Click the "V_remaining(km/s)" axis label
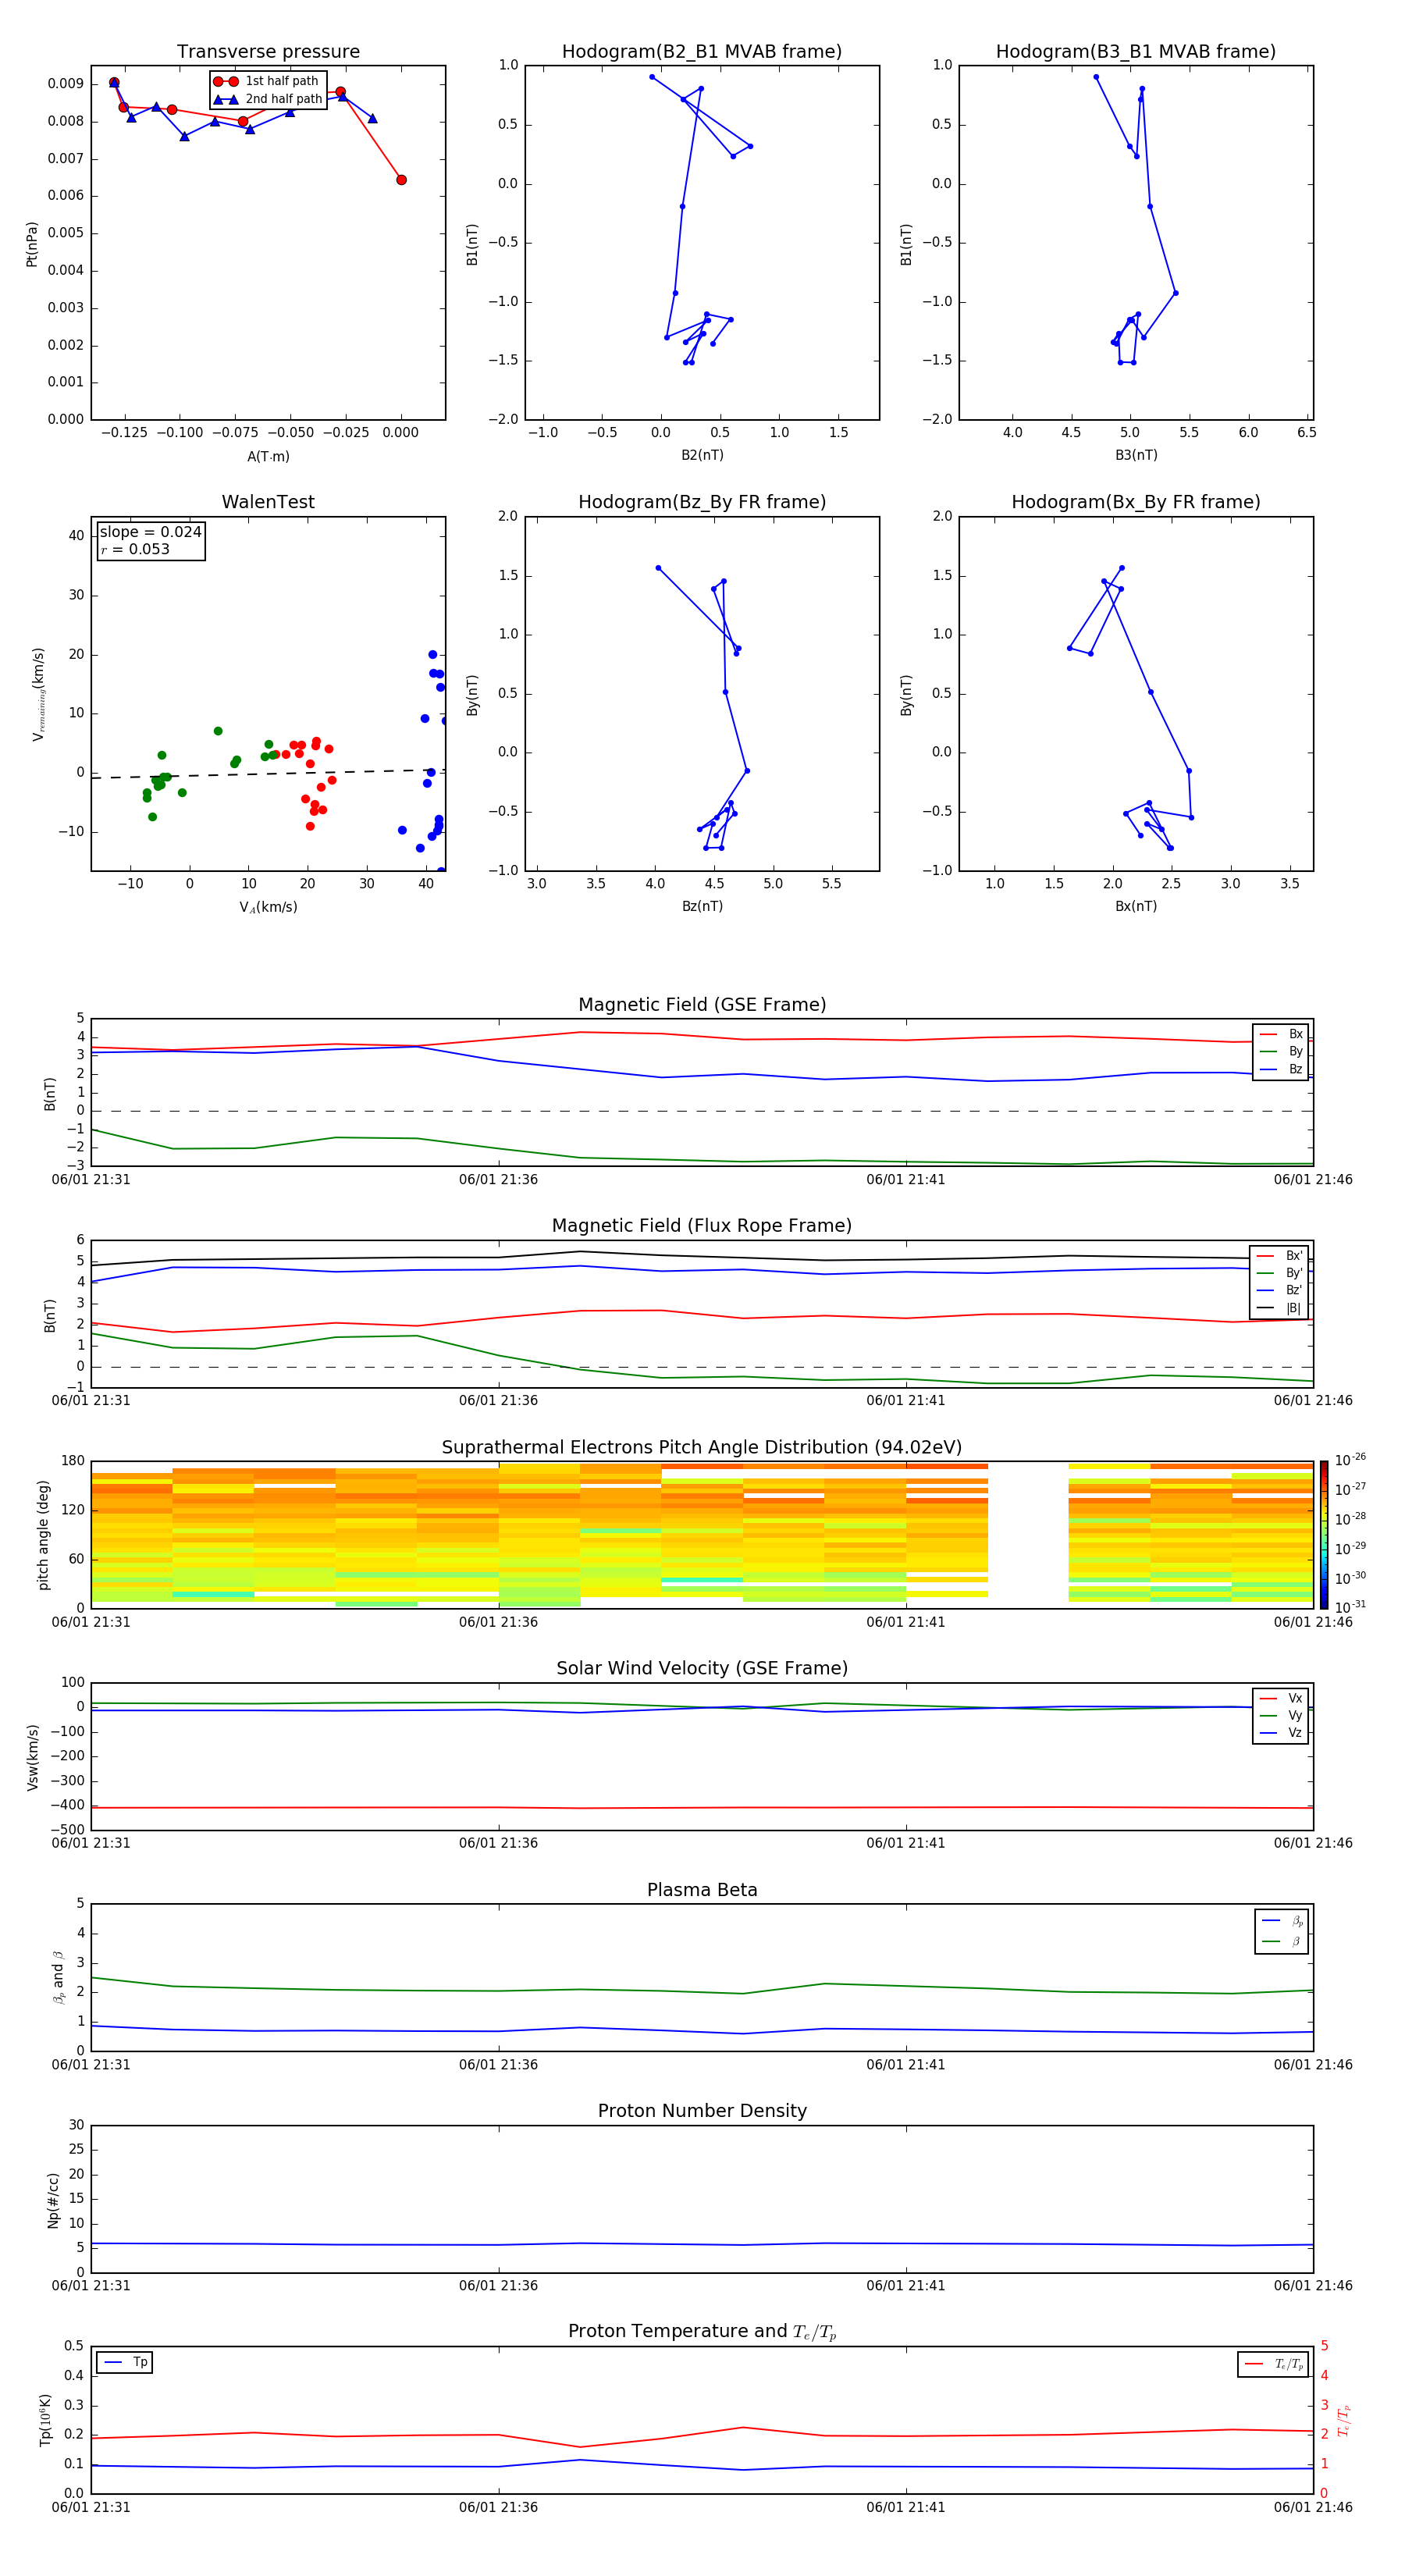Image resolution: width=1405 pixels, height=2576 pixels. (38, 694)
